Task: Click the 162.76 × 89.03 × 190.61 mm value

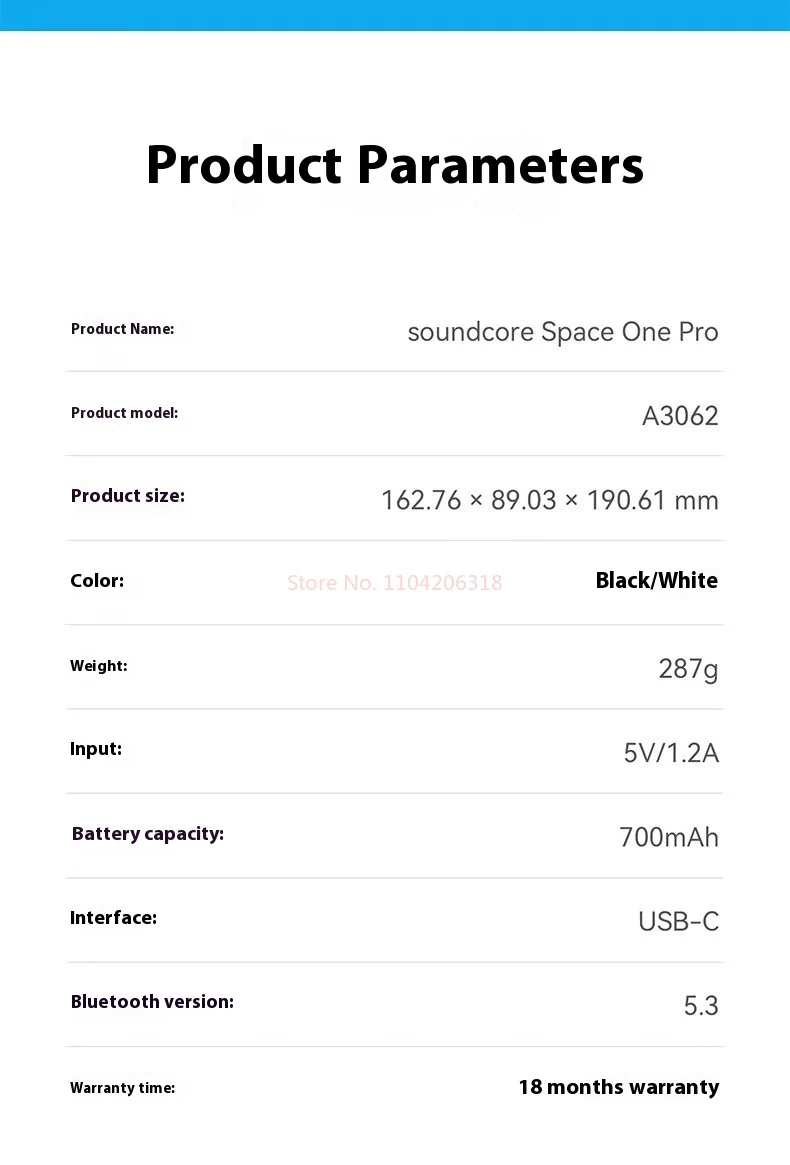Action: 549,500
